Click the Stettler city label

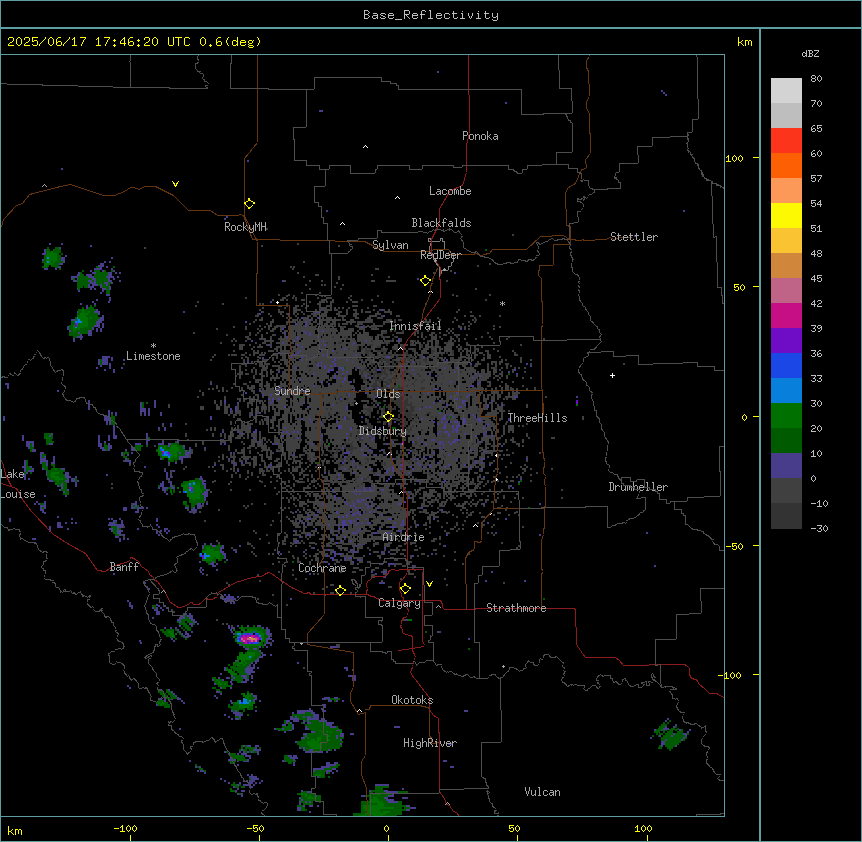click(634, 237)
